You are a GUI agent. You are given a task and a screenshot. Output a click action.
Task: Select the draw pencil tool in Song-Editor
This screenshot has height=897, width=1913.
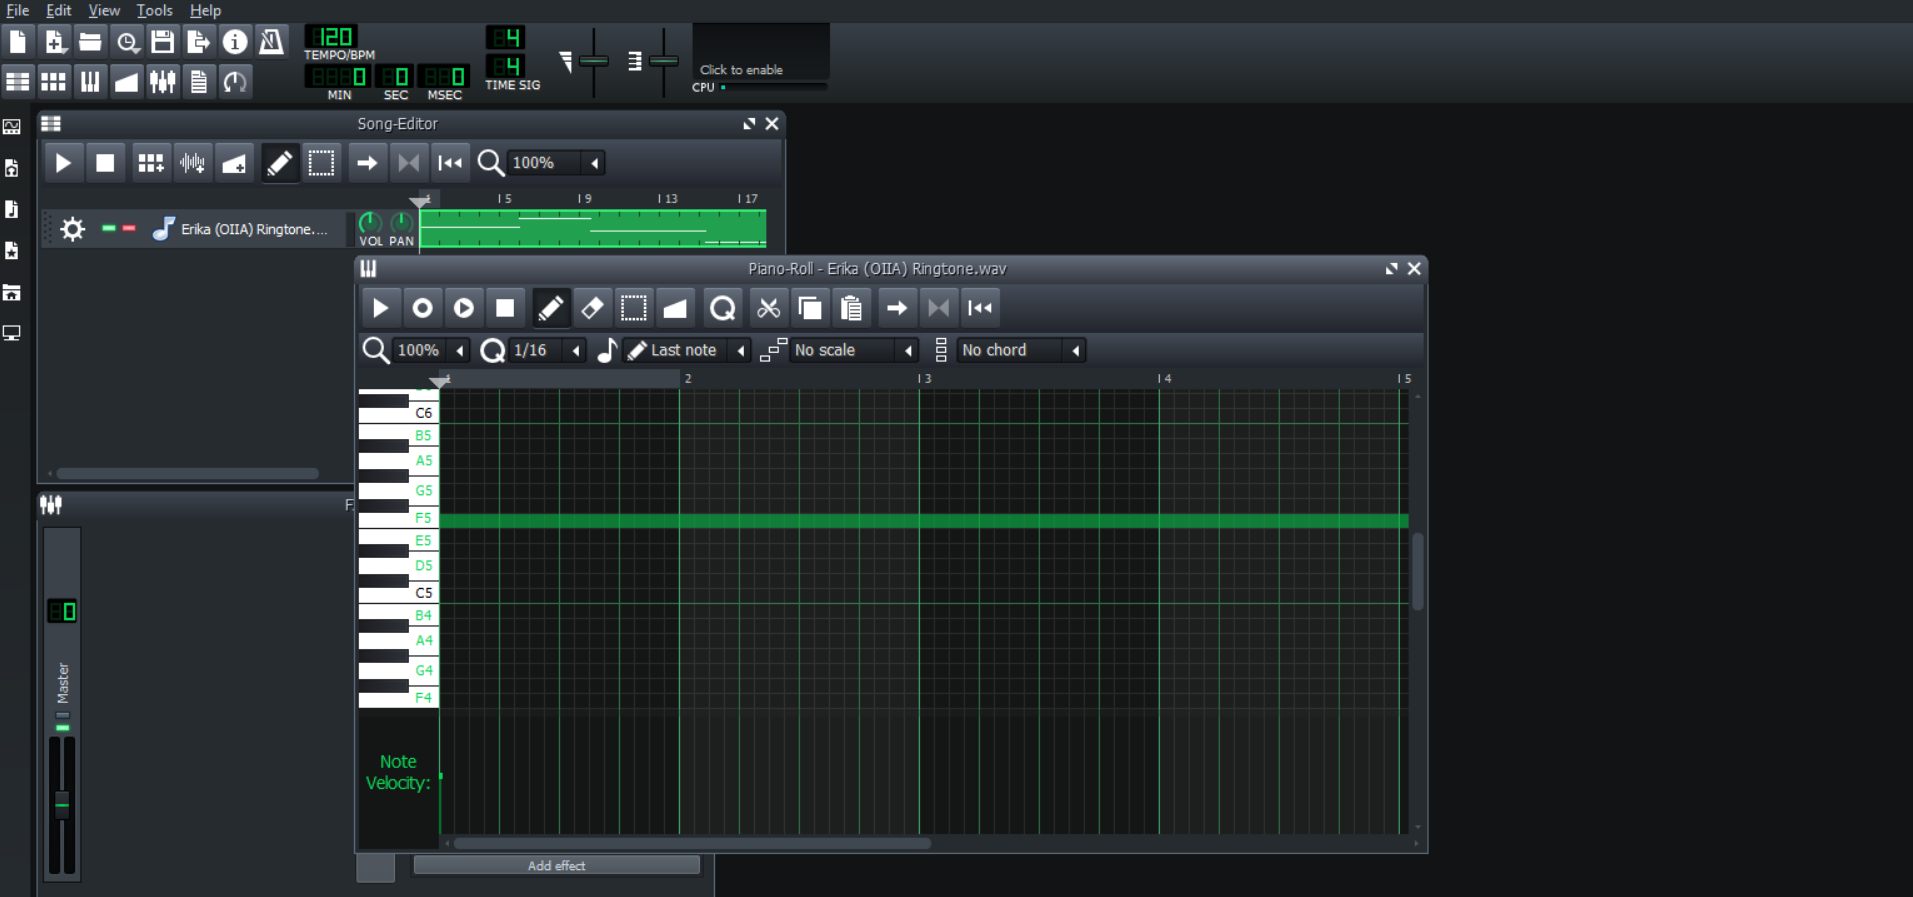tap(279, 163)
